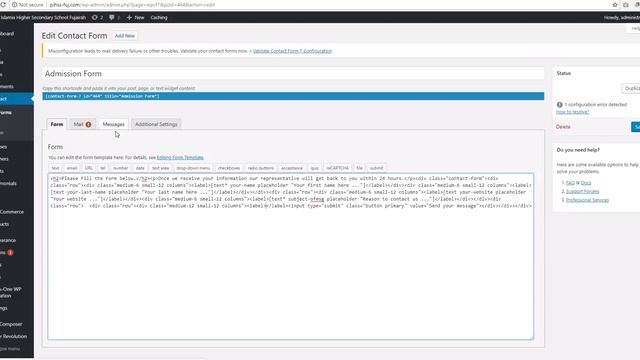Switch to the Mail tab
Screen dimensions: 640x360
point(82,124)
